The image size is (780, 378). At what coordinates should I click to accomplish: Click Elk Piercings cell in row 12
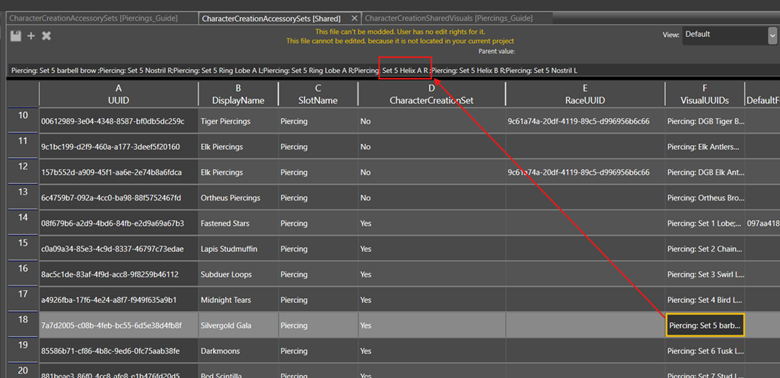[x=238, y=172]
